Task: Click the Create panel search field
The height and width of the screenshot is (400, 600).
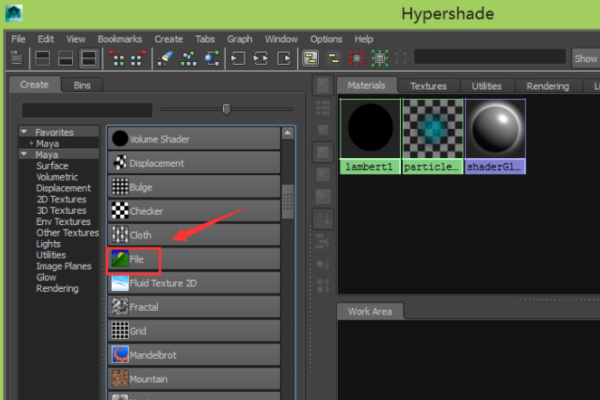Action: point(87,110)
